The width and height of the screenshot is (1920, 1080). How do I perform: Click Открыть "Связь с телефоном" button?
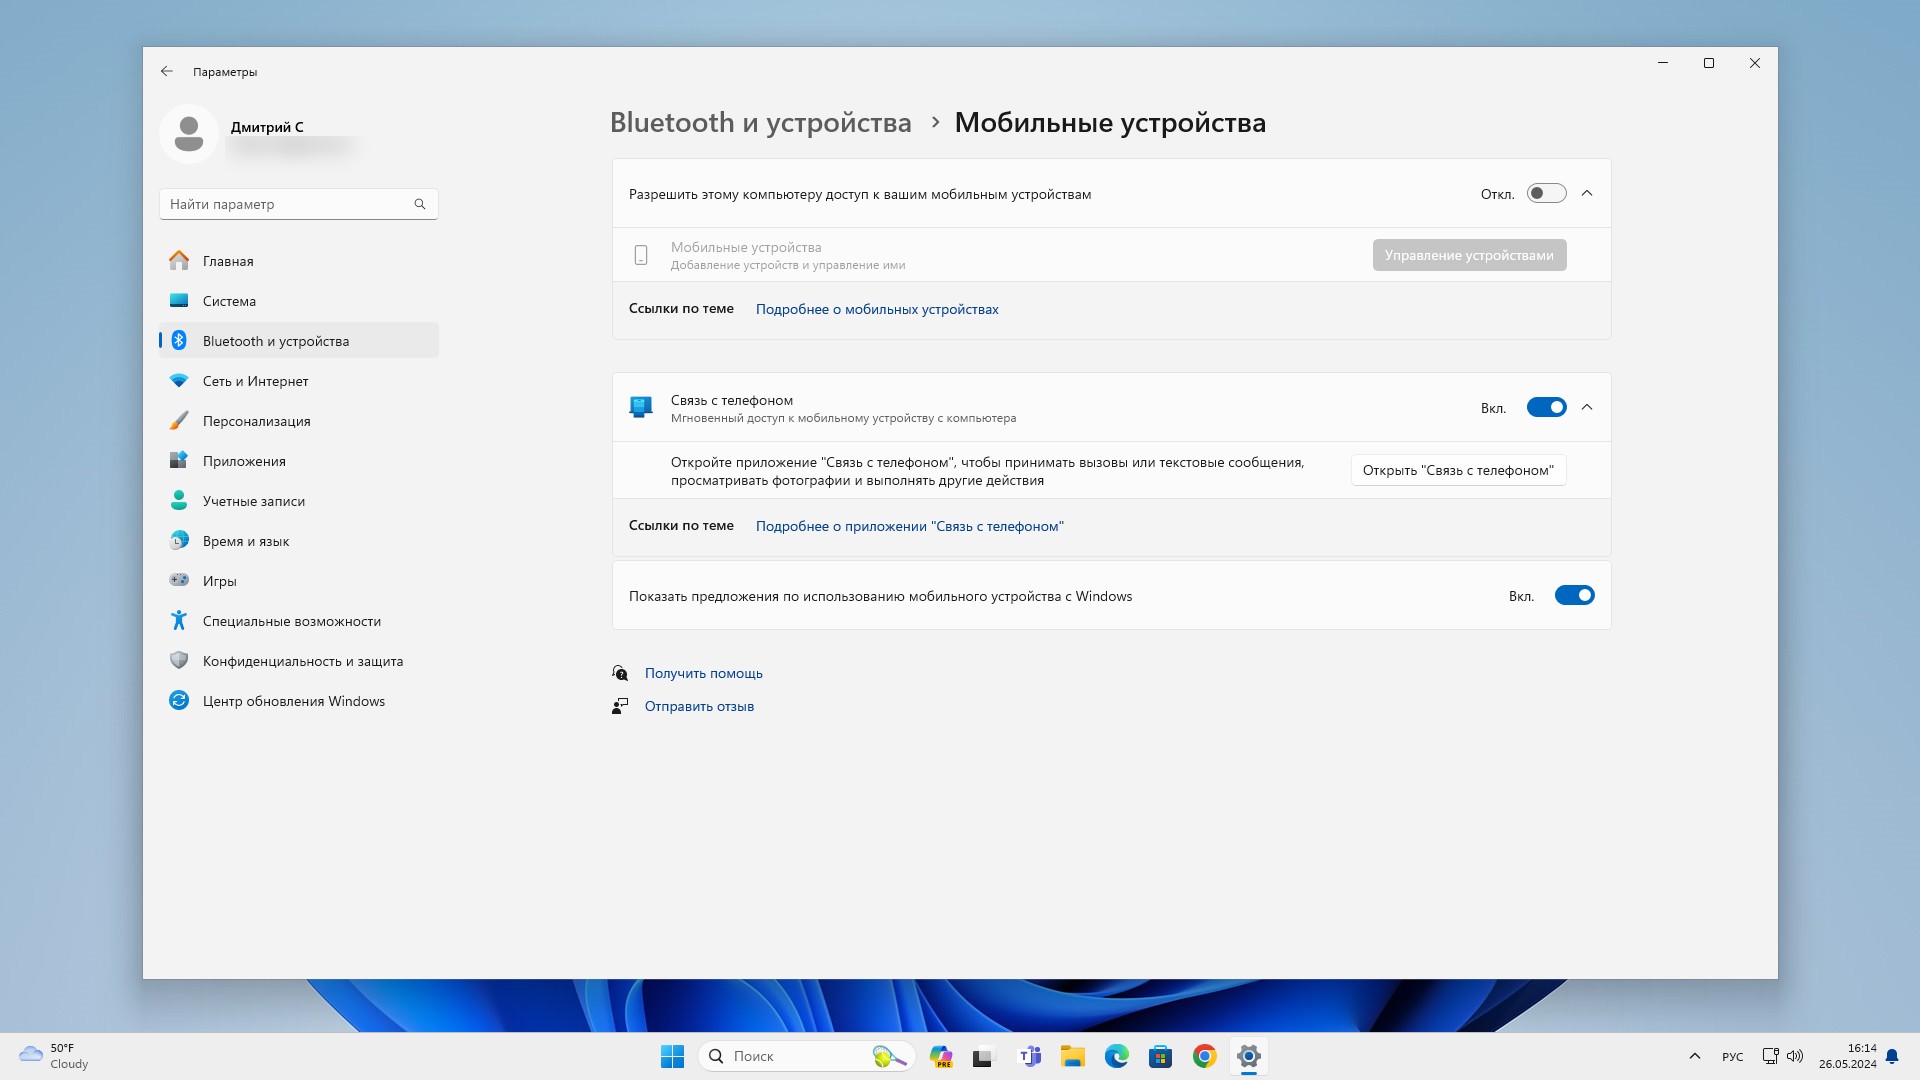[1458, 470]
